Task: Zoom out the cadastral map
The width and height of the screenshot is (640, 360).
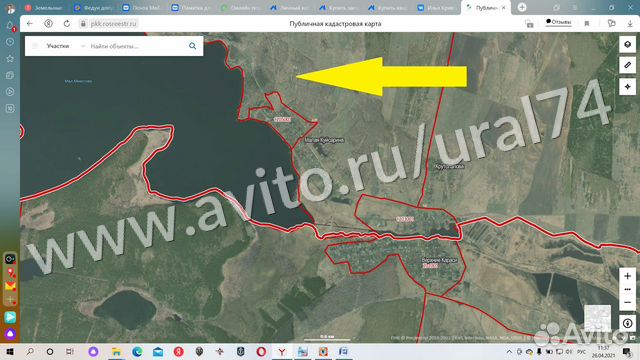Action: click(x=627, y=302)
